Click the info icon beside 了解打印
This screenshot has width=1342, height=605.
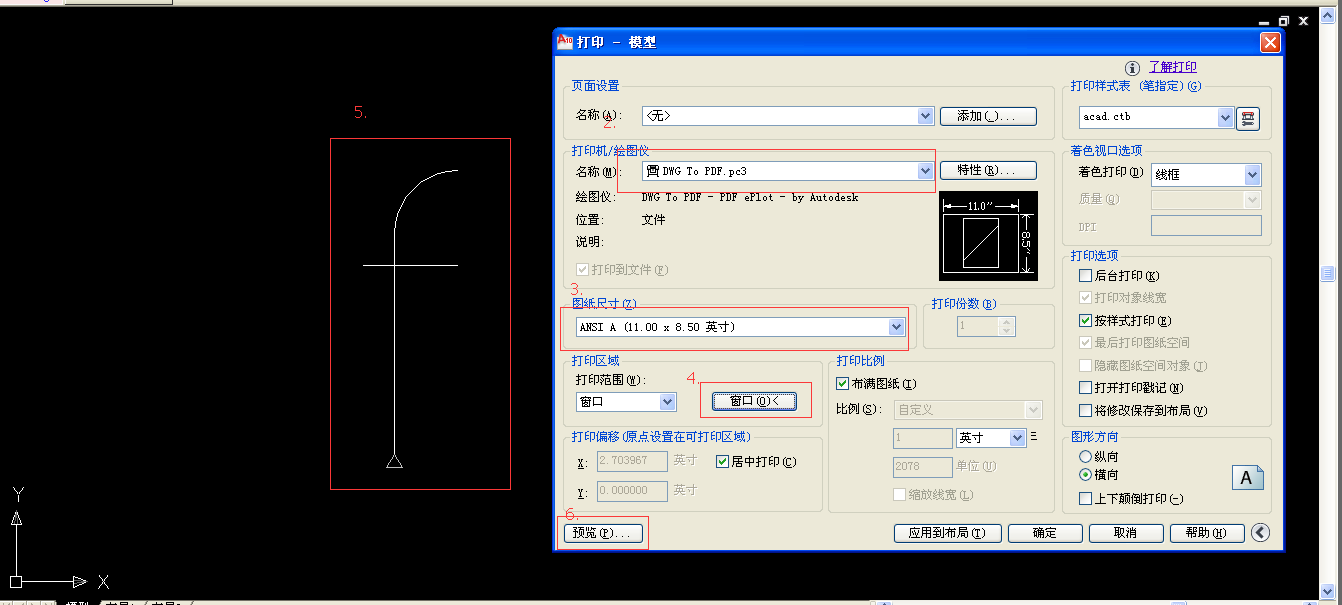[x=1133, y=67]
